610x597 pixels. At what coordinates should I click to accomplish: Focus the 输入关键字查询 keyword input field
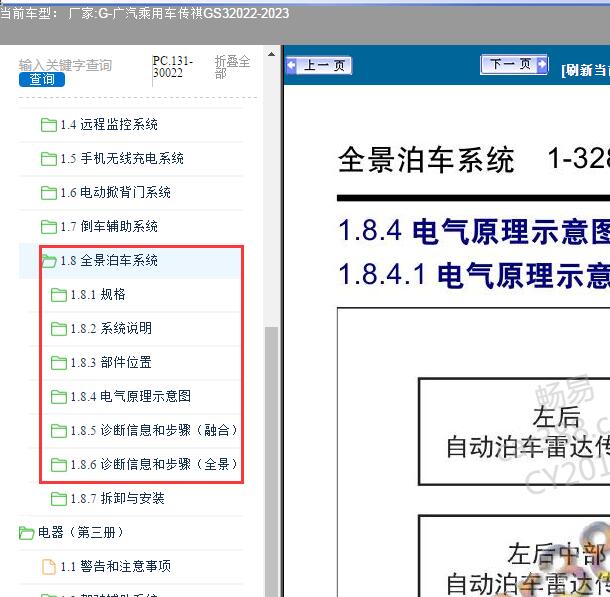(65, 65)
